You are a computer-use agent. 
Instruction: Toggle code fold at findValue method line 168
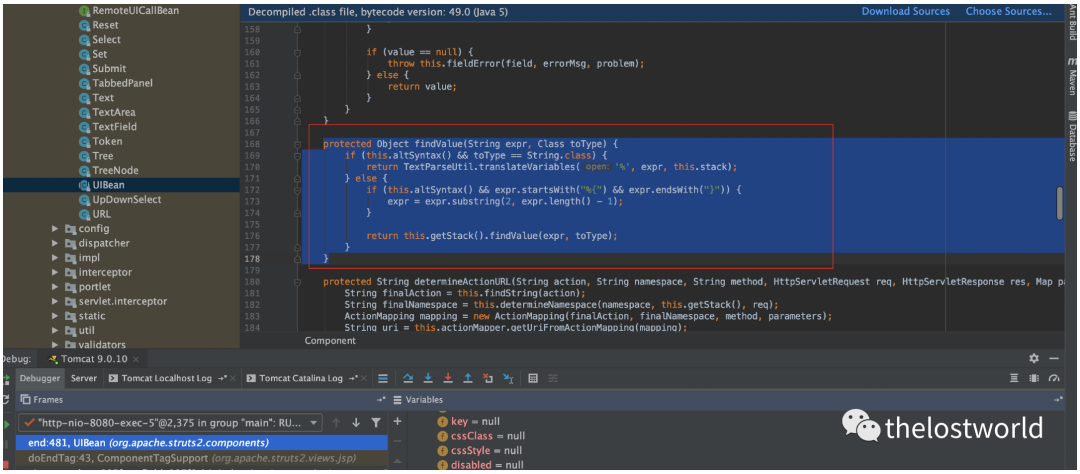pyautogui.click(x=297, y=143)
